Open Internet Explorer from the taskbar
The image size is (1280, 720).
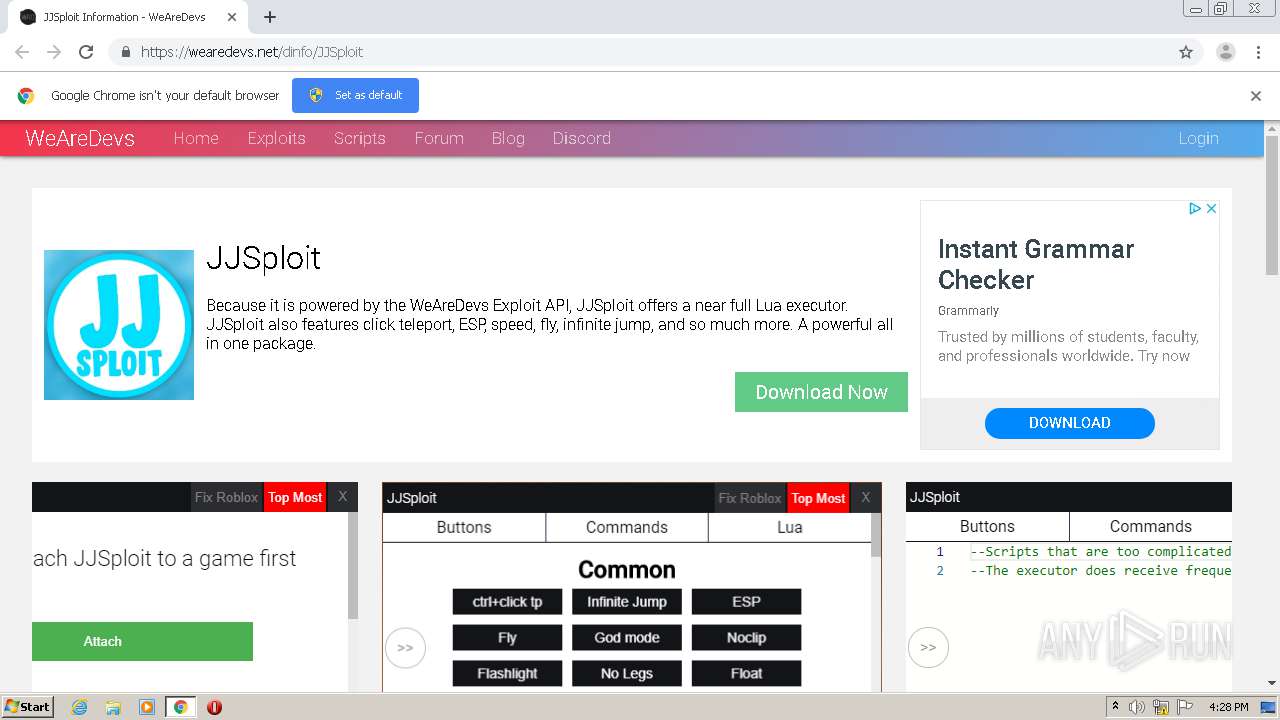pyautogui.click(x=80, y=707)
